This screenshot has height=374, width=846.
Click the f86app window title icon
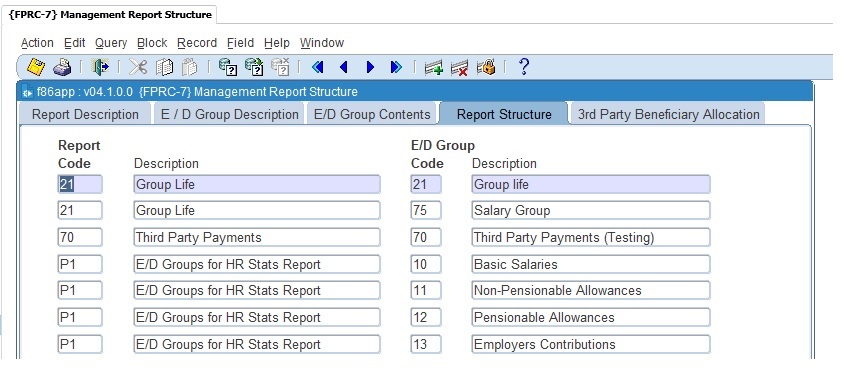click(x=28, y=92)
